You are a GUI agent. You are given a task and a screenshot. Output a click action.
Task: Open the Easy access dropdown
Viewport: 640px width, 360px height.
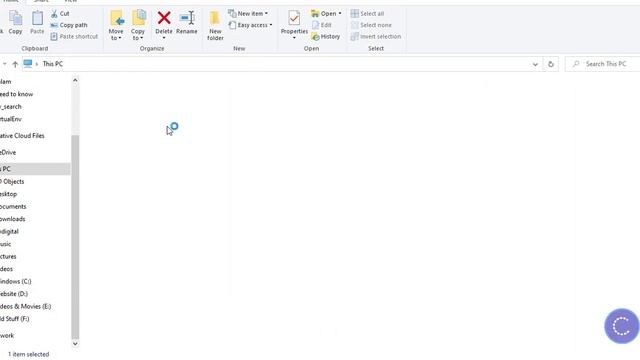(x=250, y=25)
